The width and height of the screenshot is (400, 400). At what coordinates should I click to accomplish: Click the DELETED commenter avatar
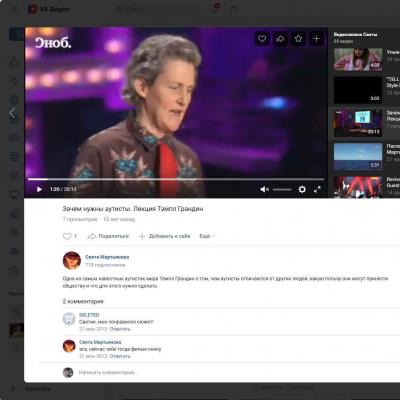pyautogui.click(x=69, y=319)
